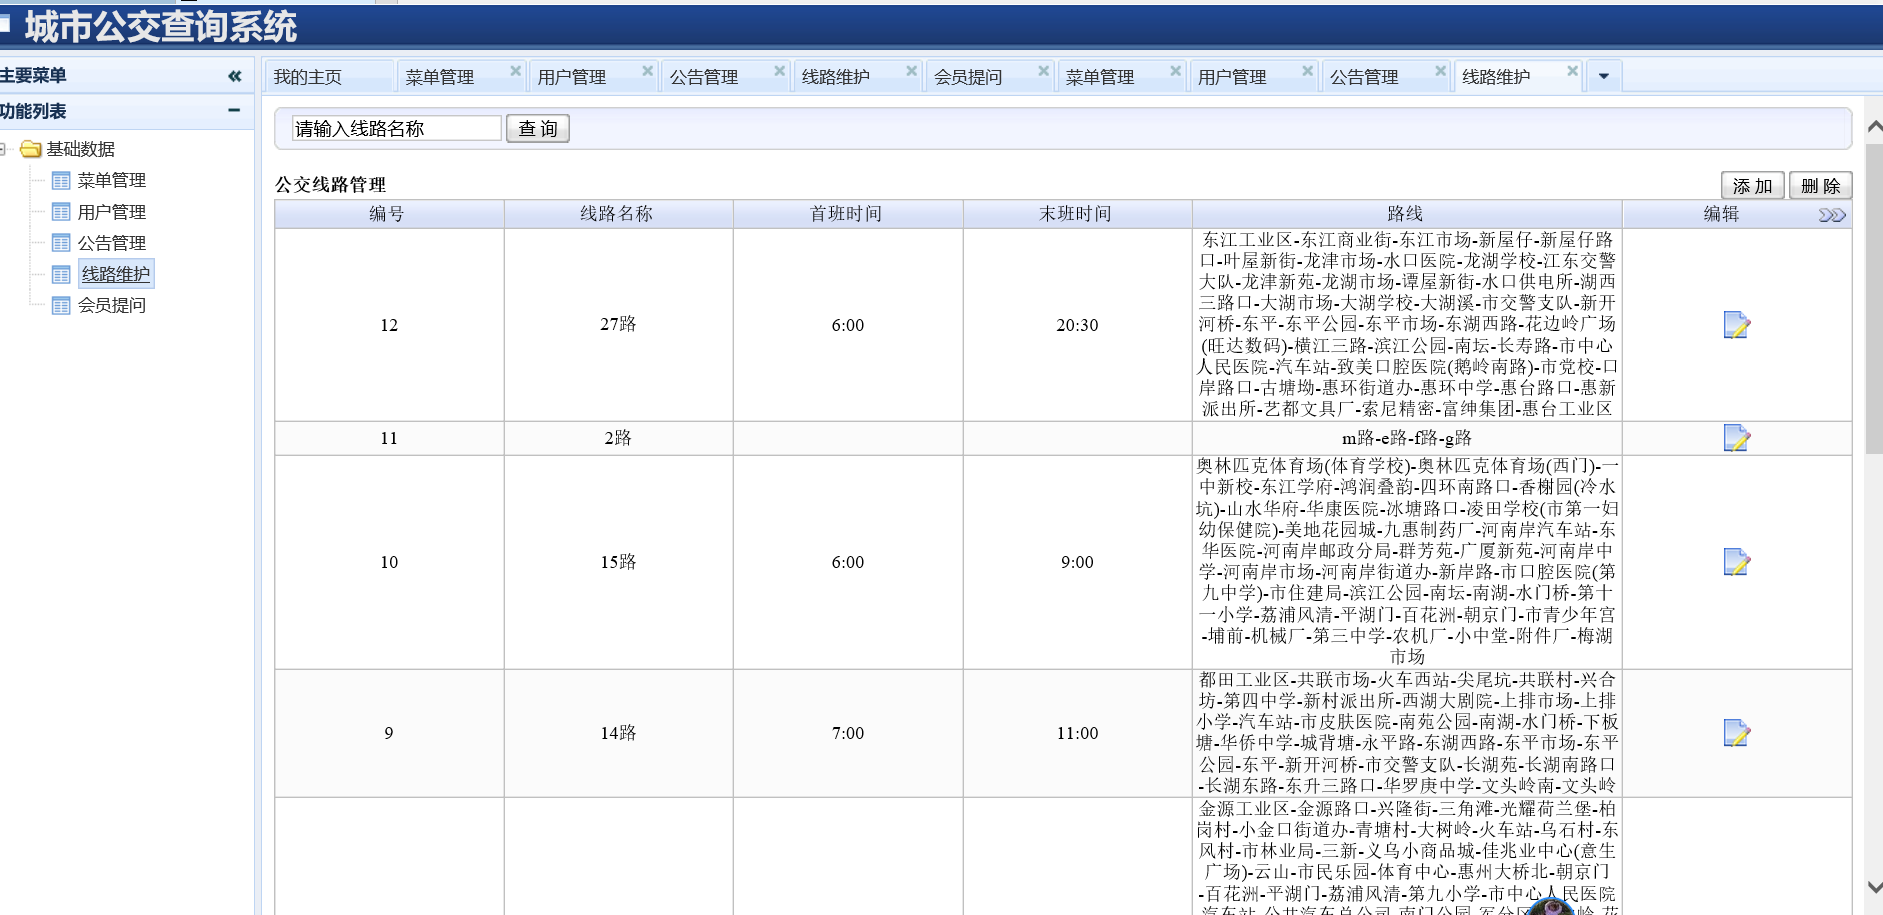Click the 查询 search button
1883x915 pixels.
[538, 129]
